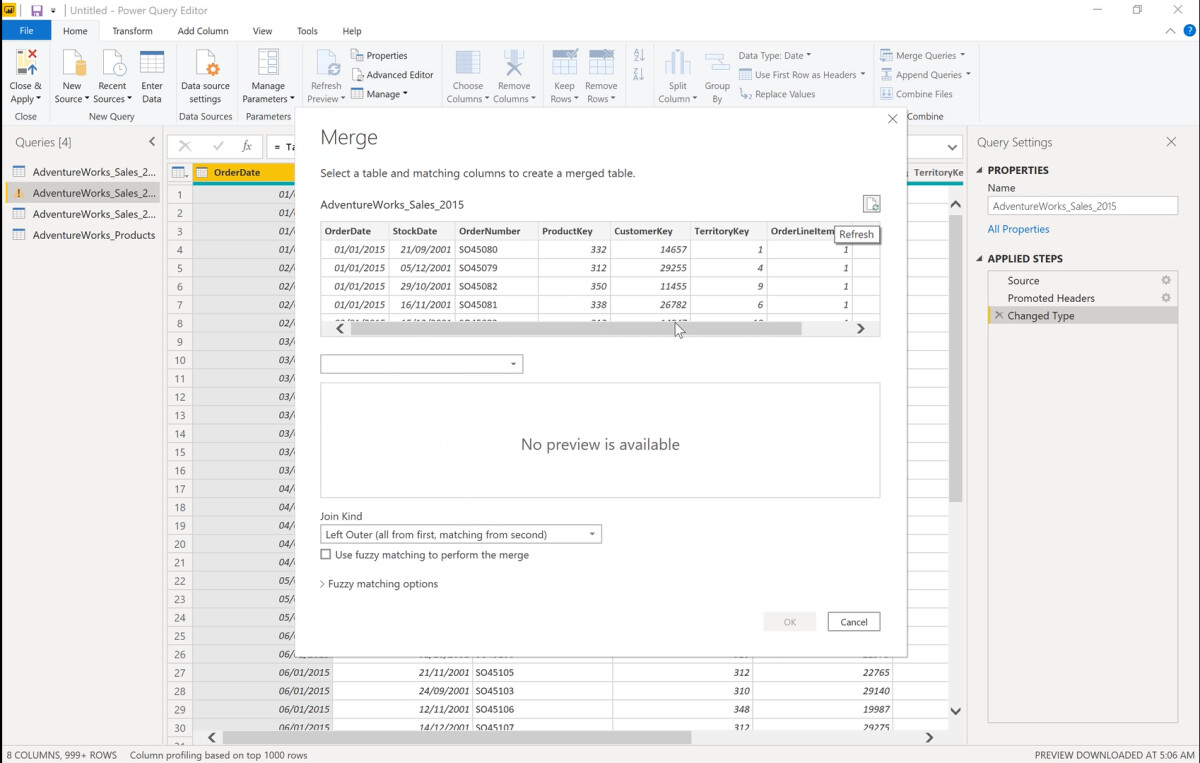Screen dimensions: 1200x763
Task: Cancel the Merge dialog
Action: [853, 621]
